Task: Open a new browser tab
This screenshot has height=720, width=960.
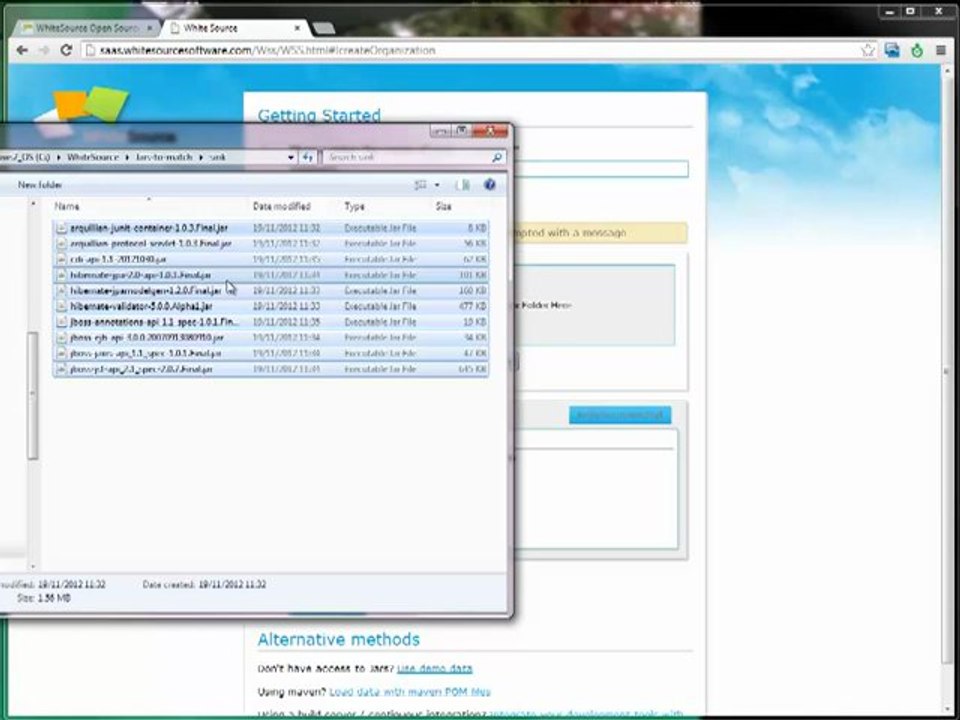Action: [323, 28]
